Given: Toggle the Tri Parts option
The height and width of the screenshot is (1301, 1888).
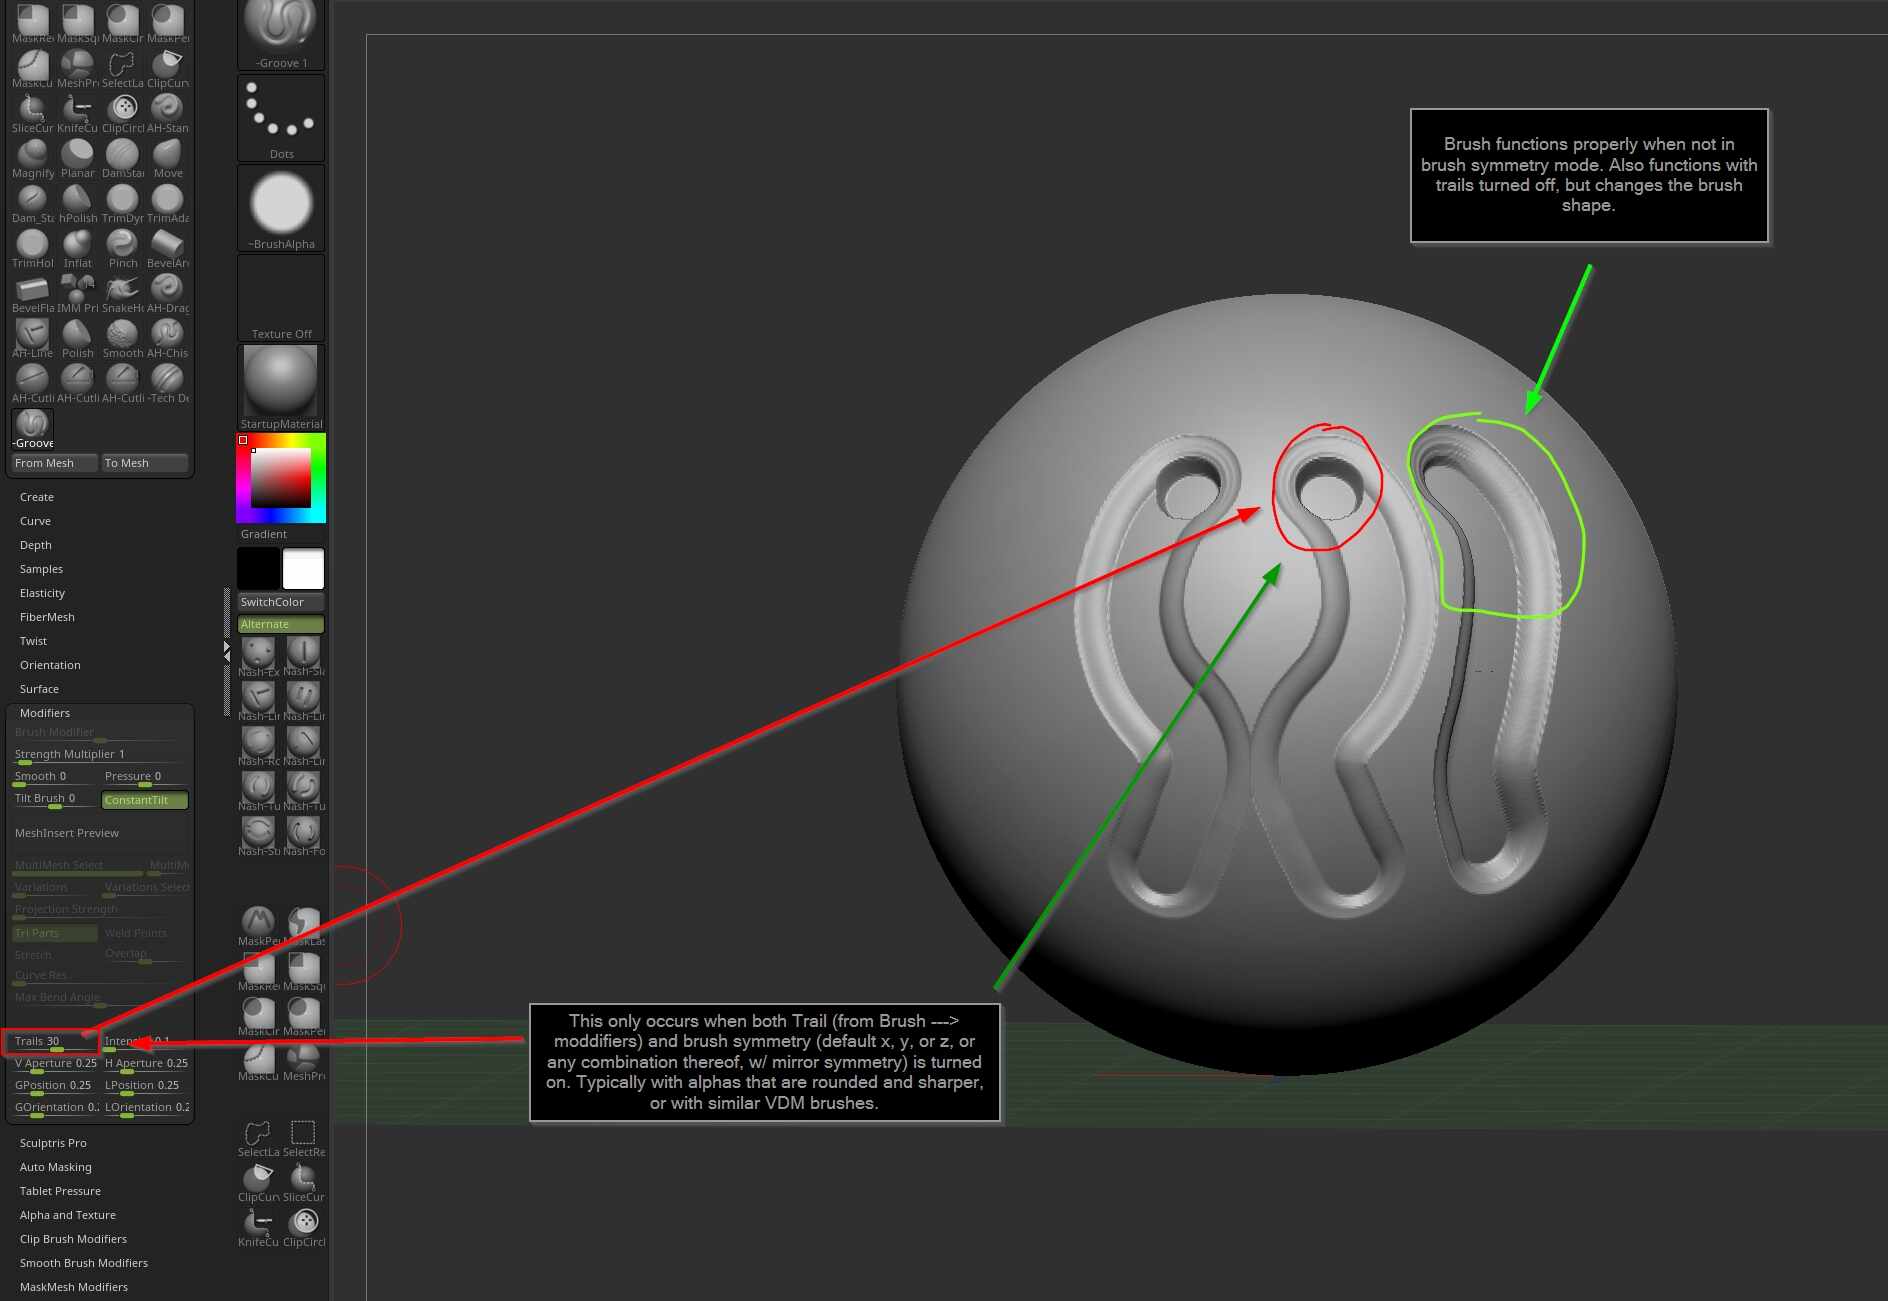Looking at the screenshot, I should [x=55, y=933].
